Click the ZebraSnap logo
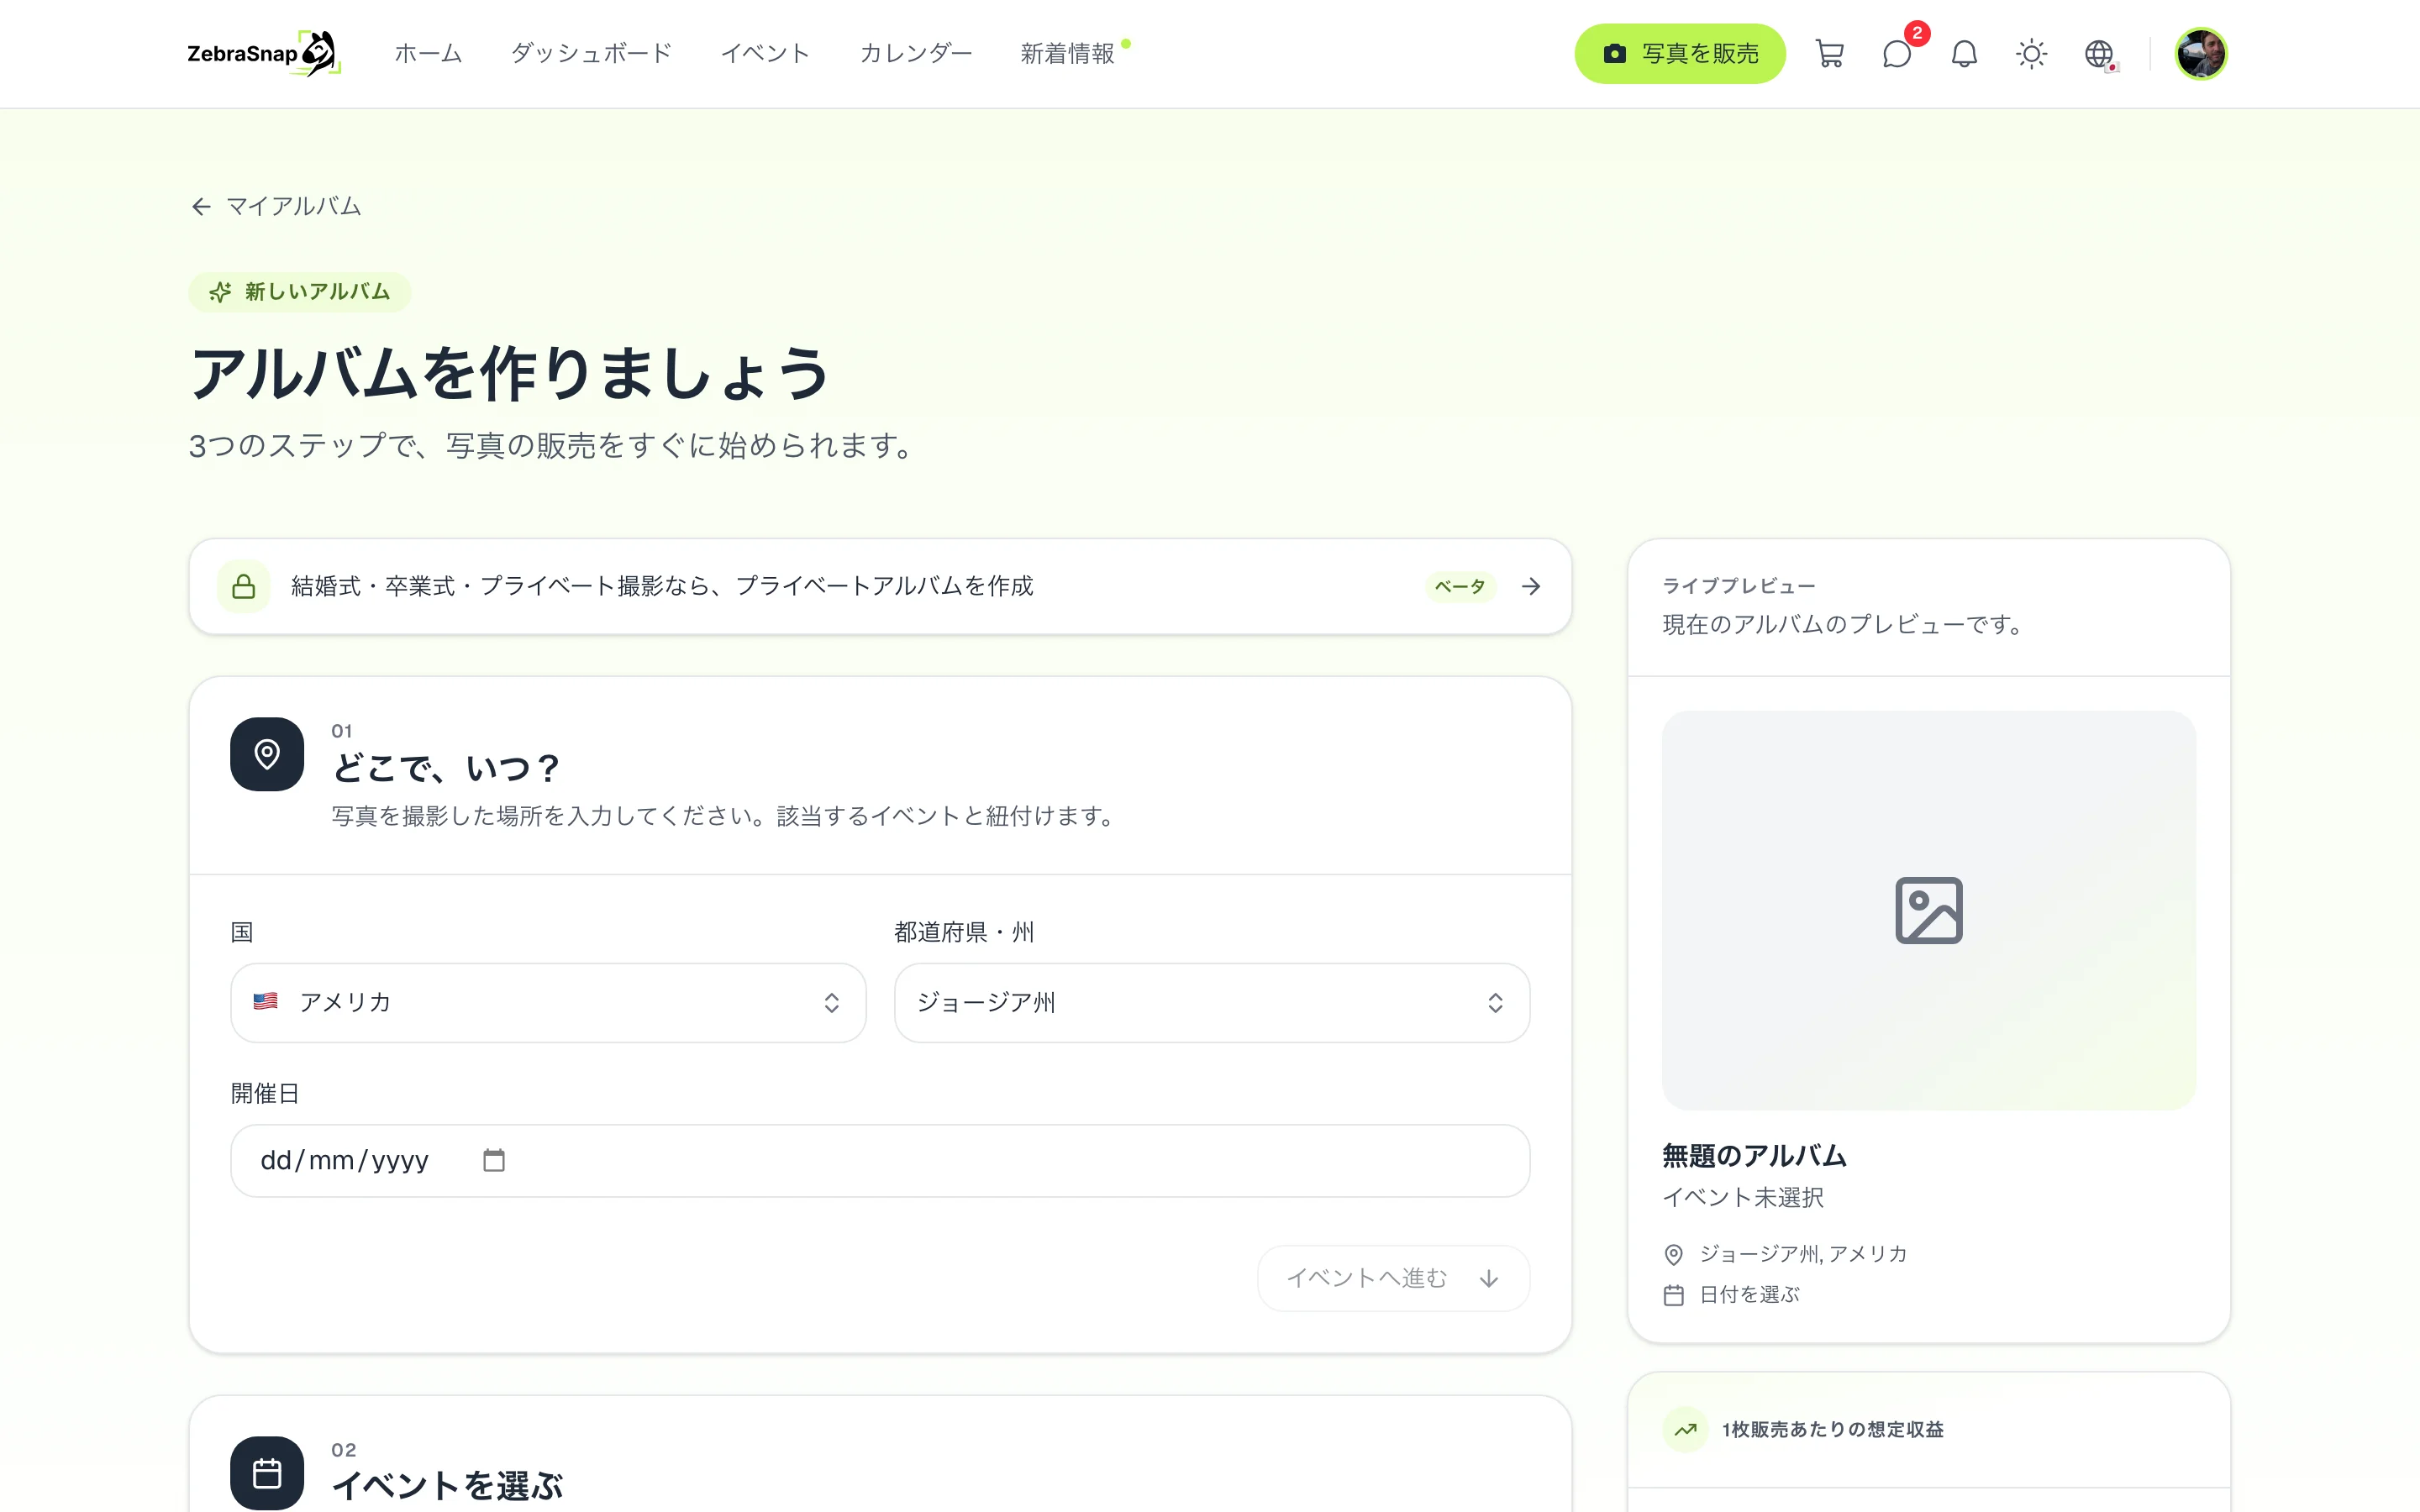Image resolution: width=2420 pixels, height=1512 pixels. click(x=264, y=53)
